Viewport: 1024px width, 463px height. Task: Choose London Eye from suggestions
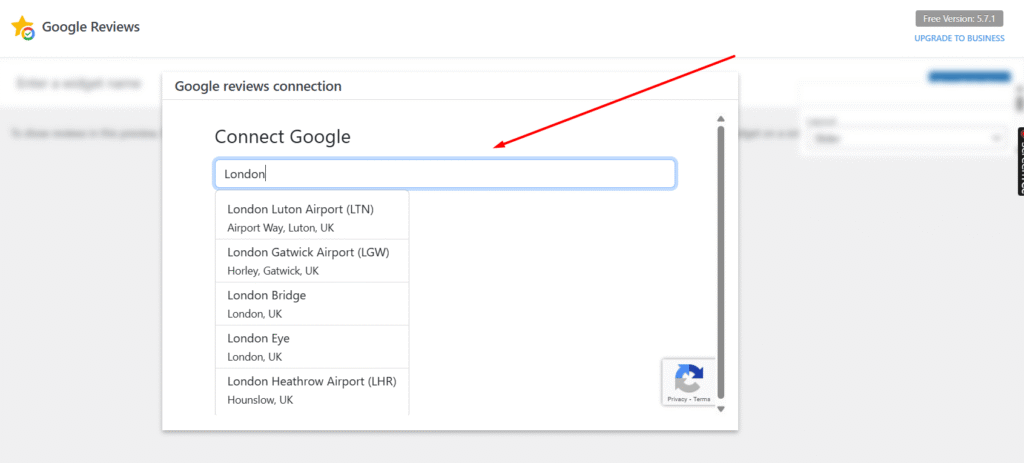coord(312,347)
